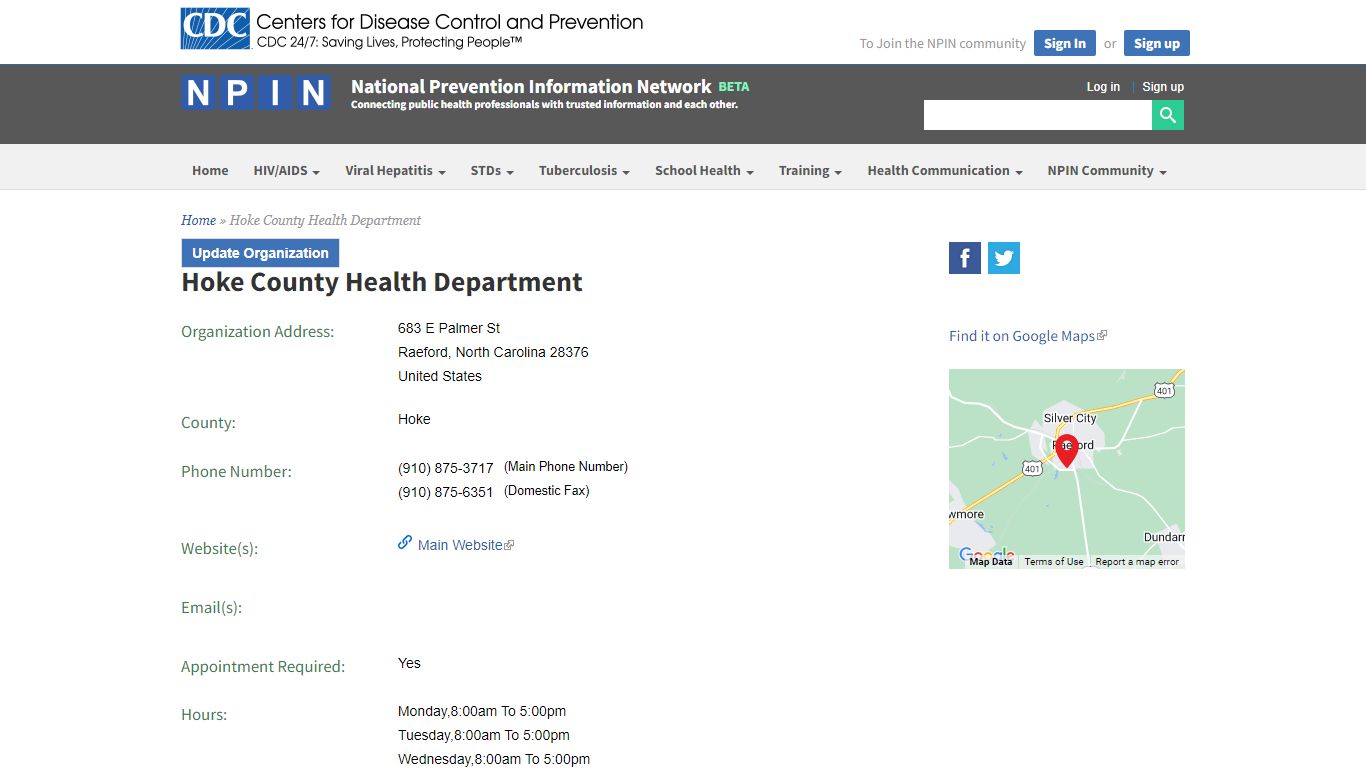This screenshot has width=1366, height=768.
Task: Click fax number (910) 875-6351
Action: pos(446,492)
